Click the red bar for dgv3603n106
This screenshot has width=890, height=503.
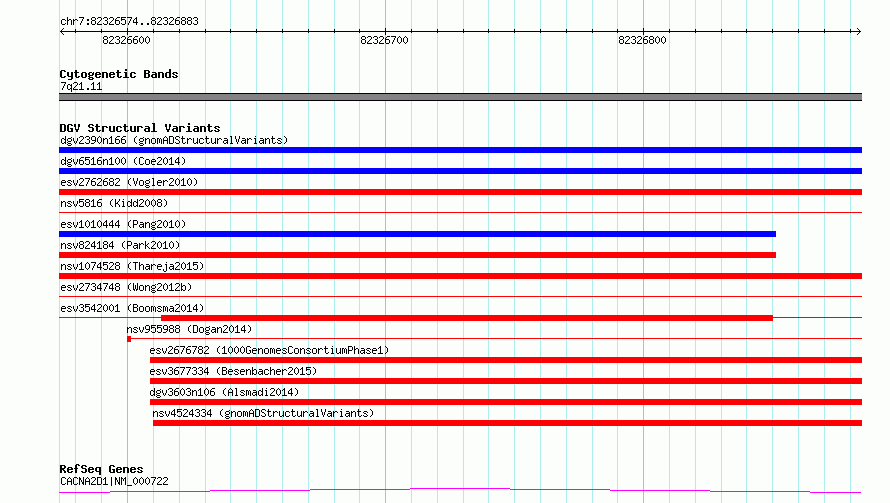pyautogui.click(x=506, y=402)
